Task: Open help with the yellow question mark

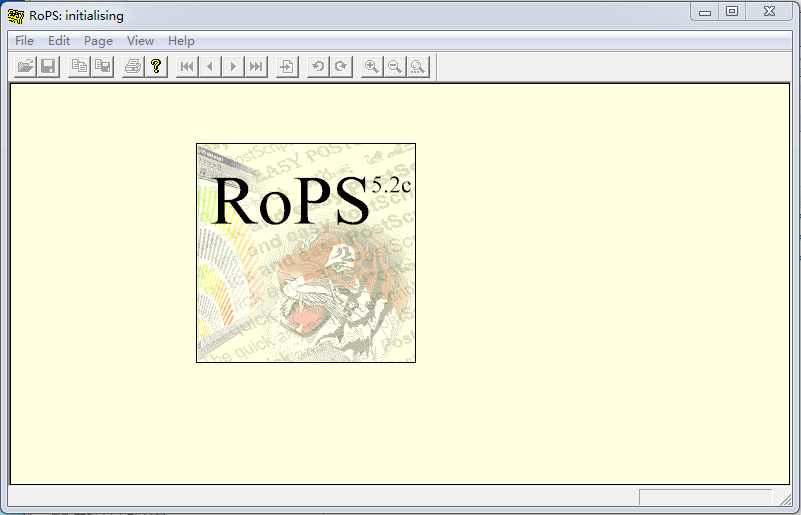Action: pos(156,66)
